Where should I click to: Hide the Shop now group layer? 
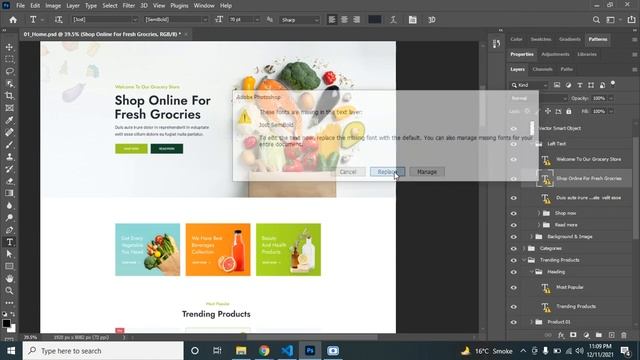513,213
